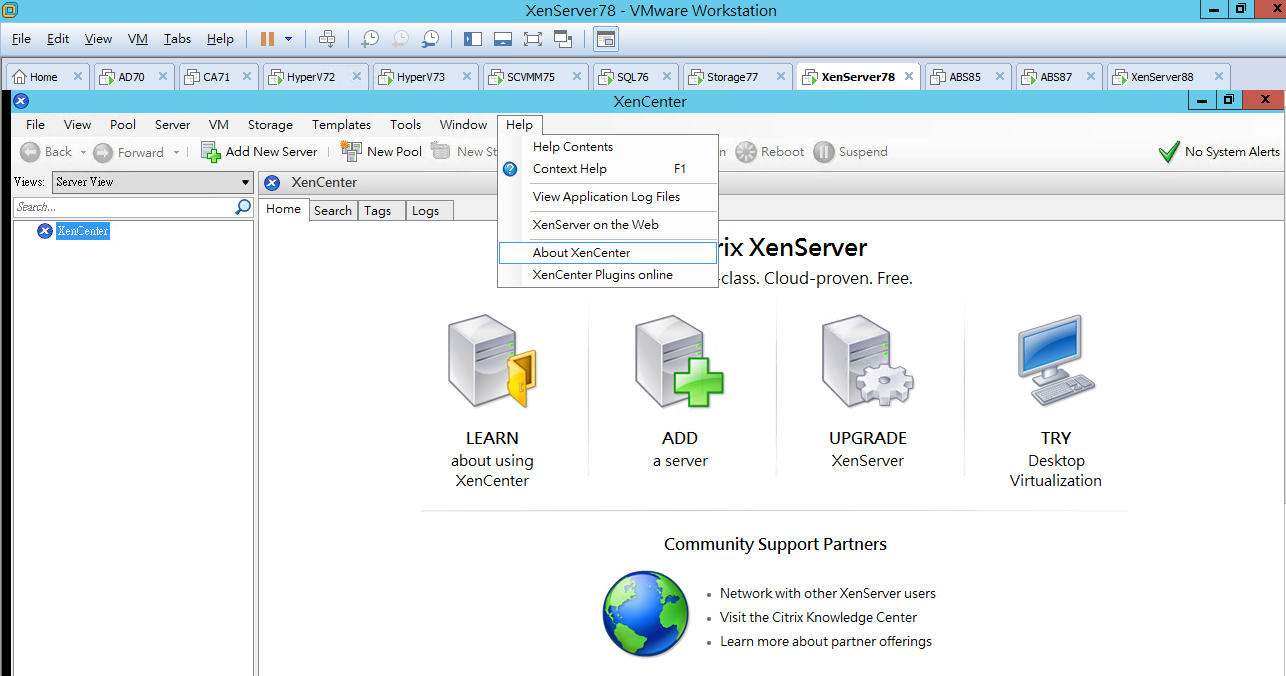Click the TRY Desktop Virtualization icon

[1056, 362]
